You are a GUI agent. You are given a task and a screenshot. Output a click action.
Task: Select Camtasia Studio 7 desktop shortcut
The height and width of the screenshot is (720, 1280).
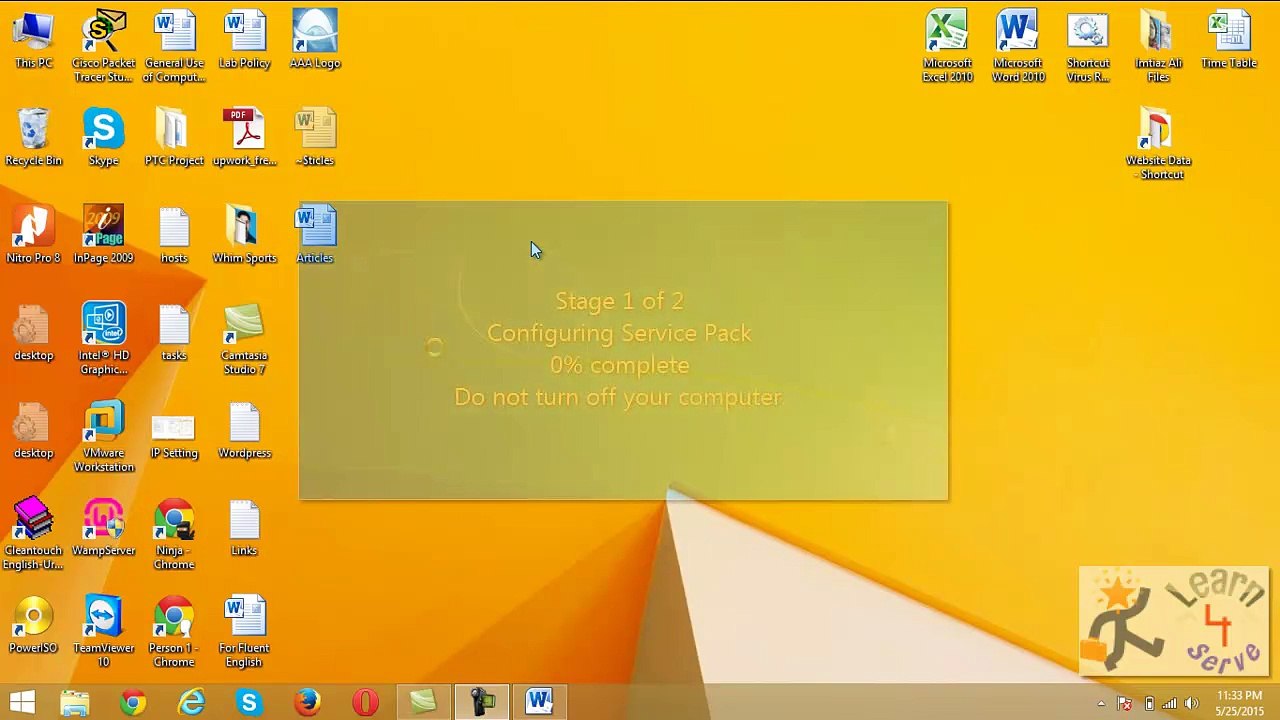tap(244, 339)
